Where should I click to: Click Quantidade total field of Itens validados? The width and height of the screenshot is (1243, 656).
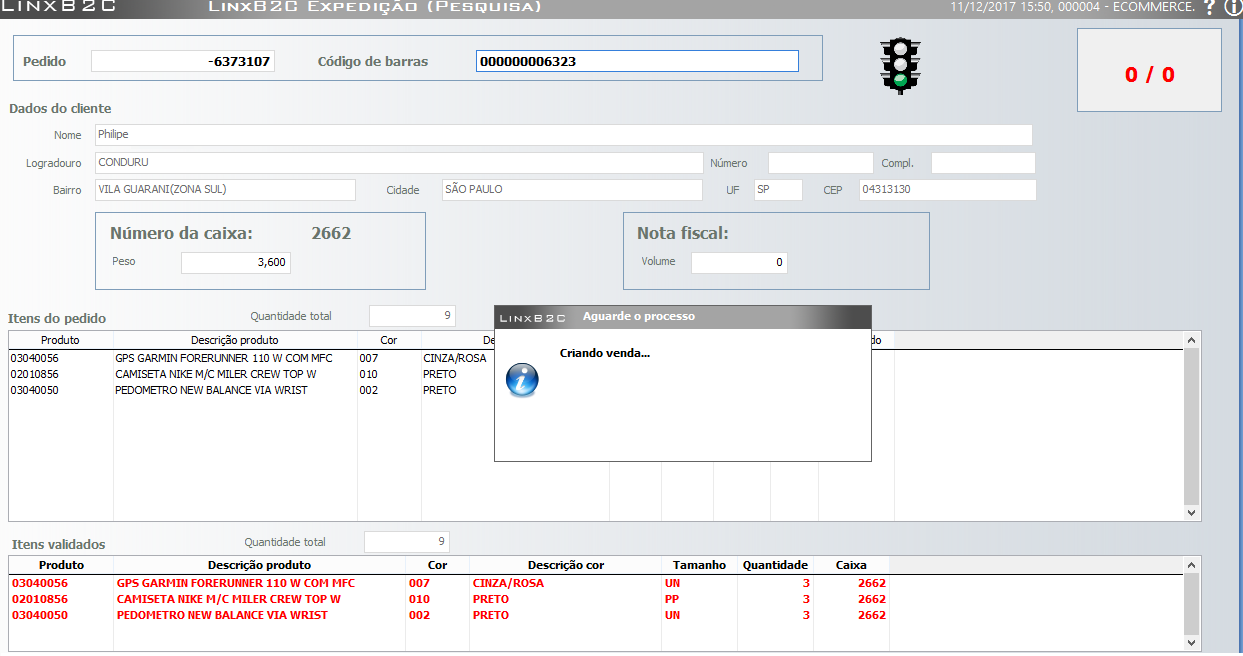point(406,542)
